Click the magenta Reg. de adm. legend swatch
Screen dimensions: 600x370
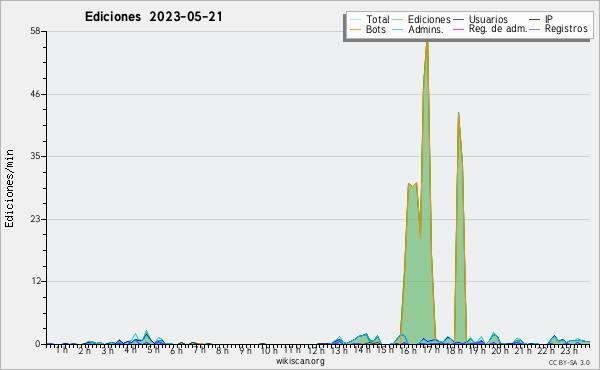pyautogui.click(x=458, y=29)
